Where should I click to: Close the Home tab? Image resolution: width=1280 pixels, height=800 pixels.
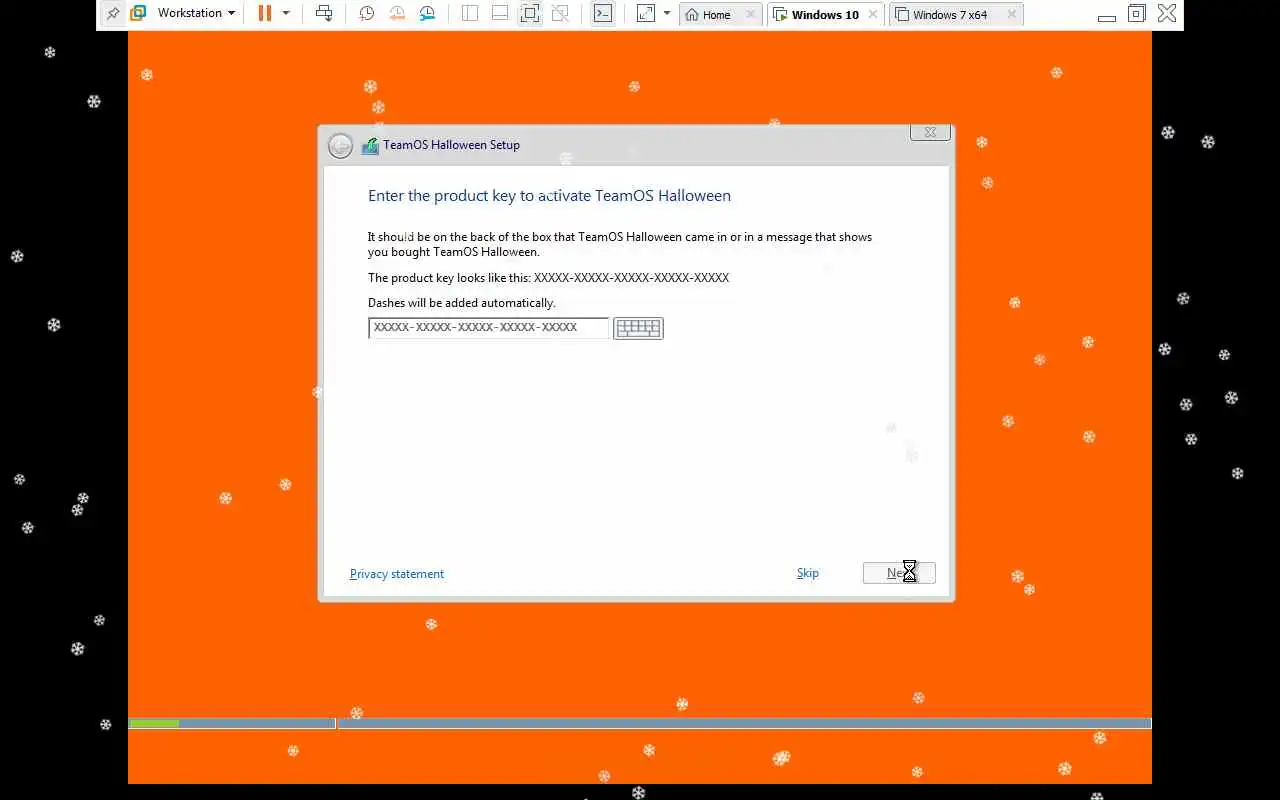[x=751, y=15]
